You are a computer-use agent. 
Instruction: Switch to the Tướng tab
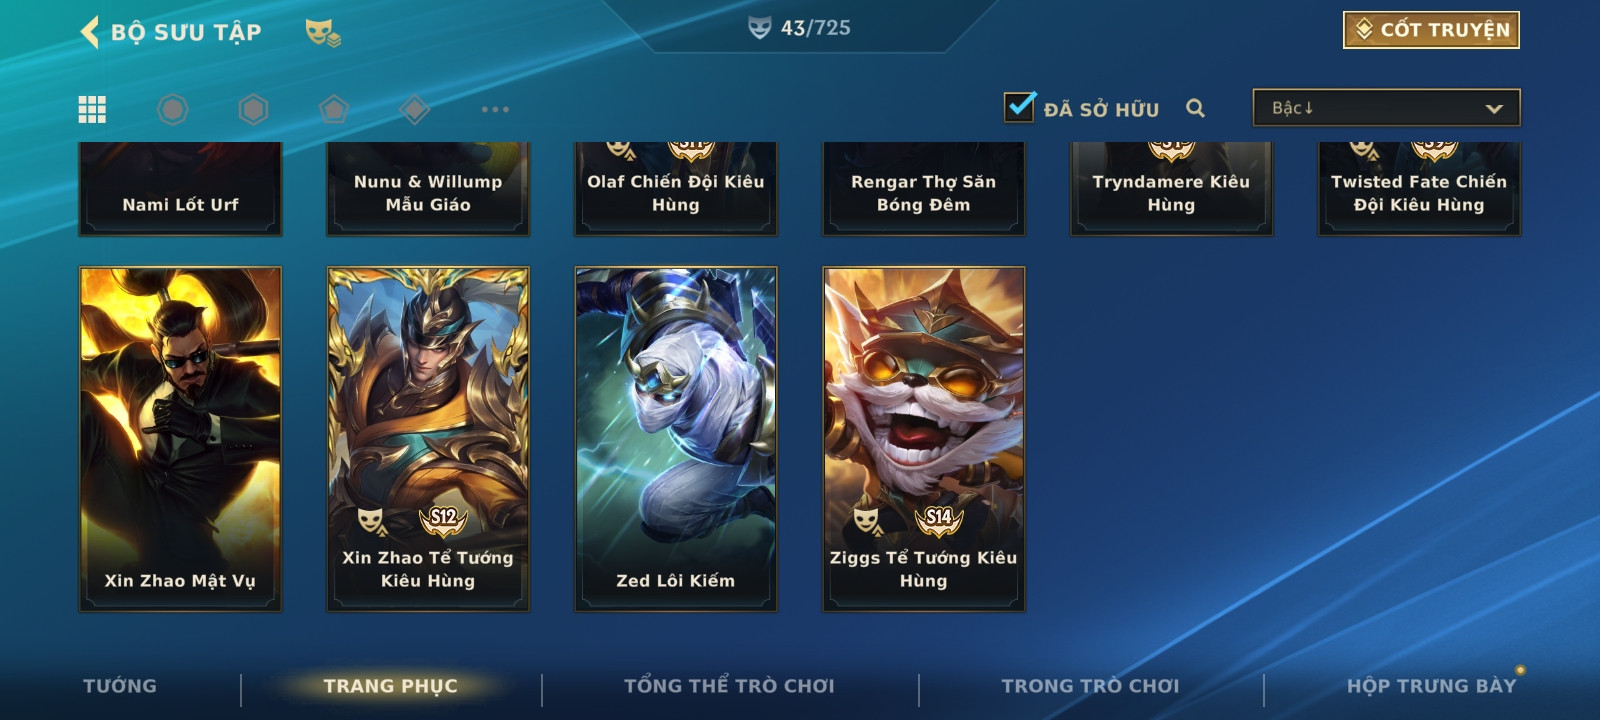(120, 686)
